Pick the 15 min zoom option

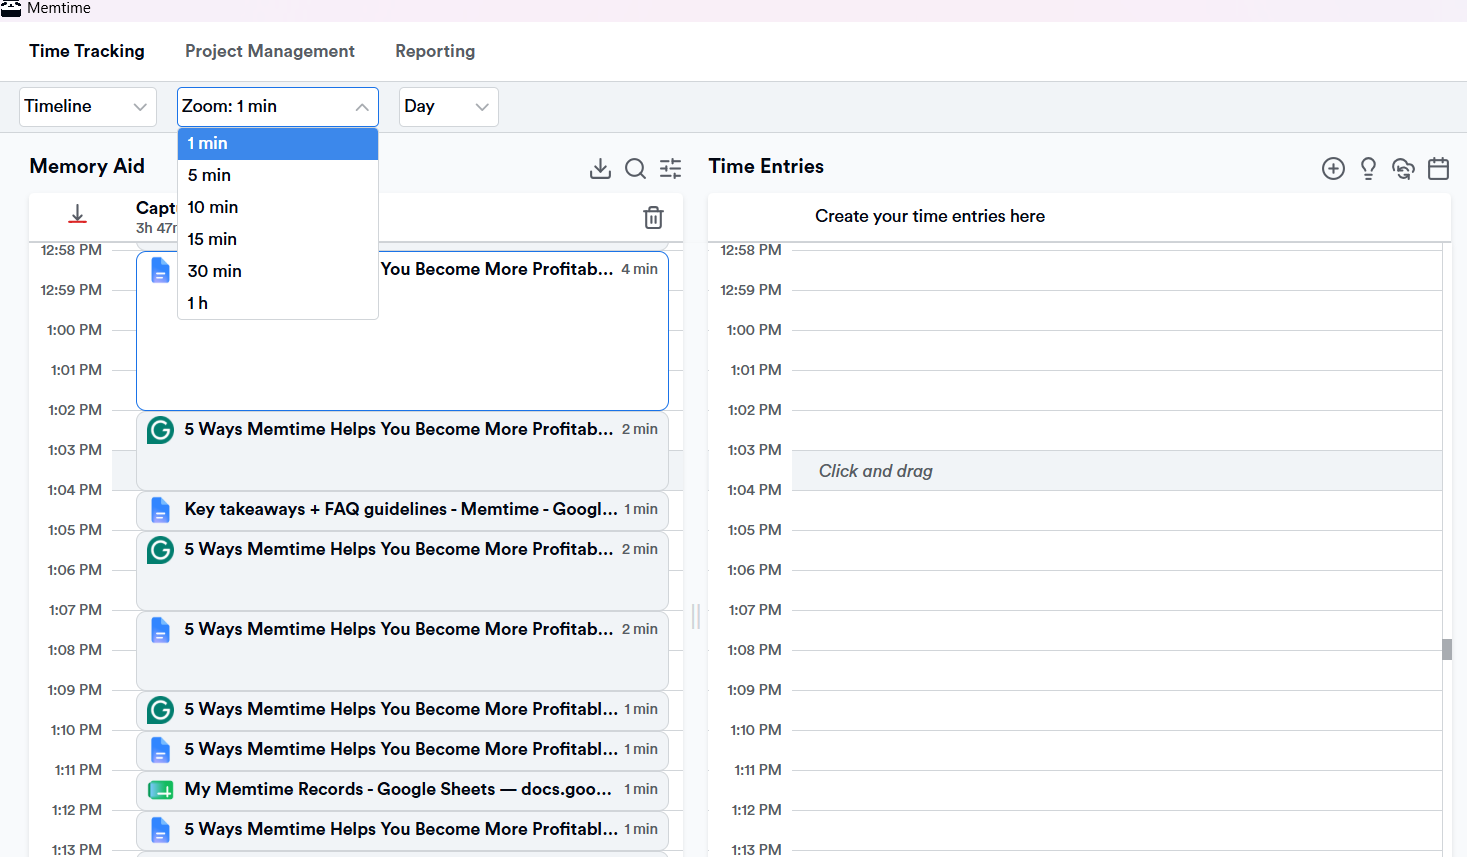pyautogui.click(x=278, y=239)
